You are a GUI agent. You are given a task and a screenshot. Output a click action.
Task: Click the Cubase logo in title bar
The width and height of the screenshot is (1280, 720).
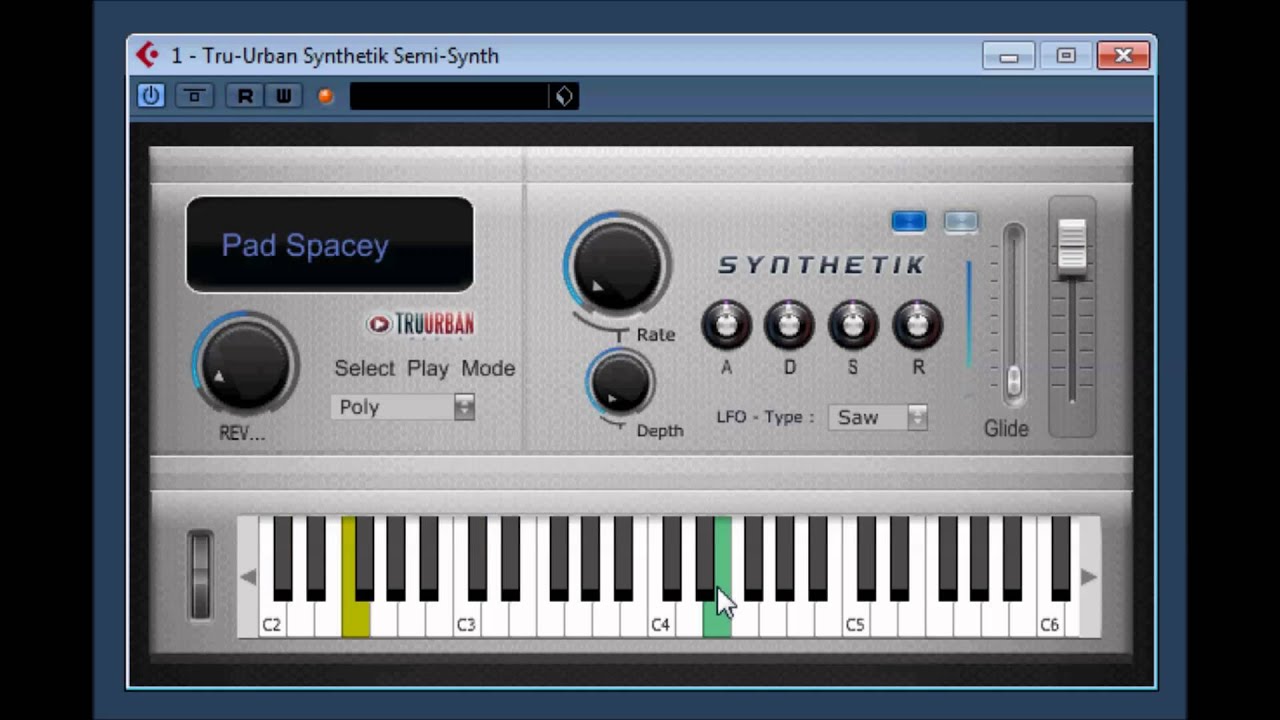point(148,55)
